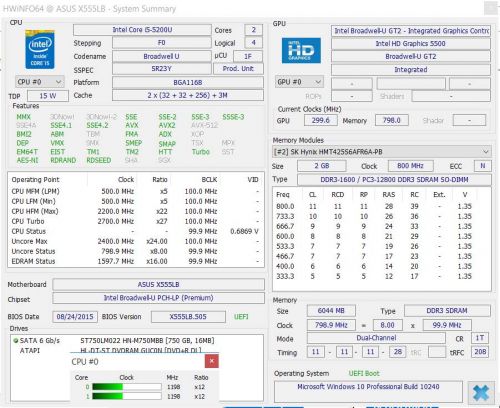Viewport: 500px width, 408px height.
Task: Click the ASUS X555LB motherboard field
Action: click(158, 285)
